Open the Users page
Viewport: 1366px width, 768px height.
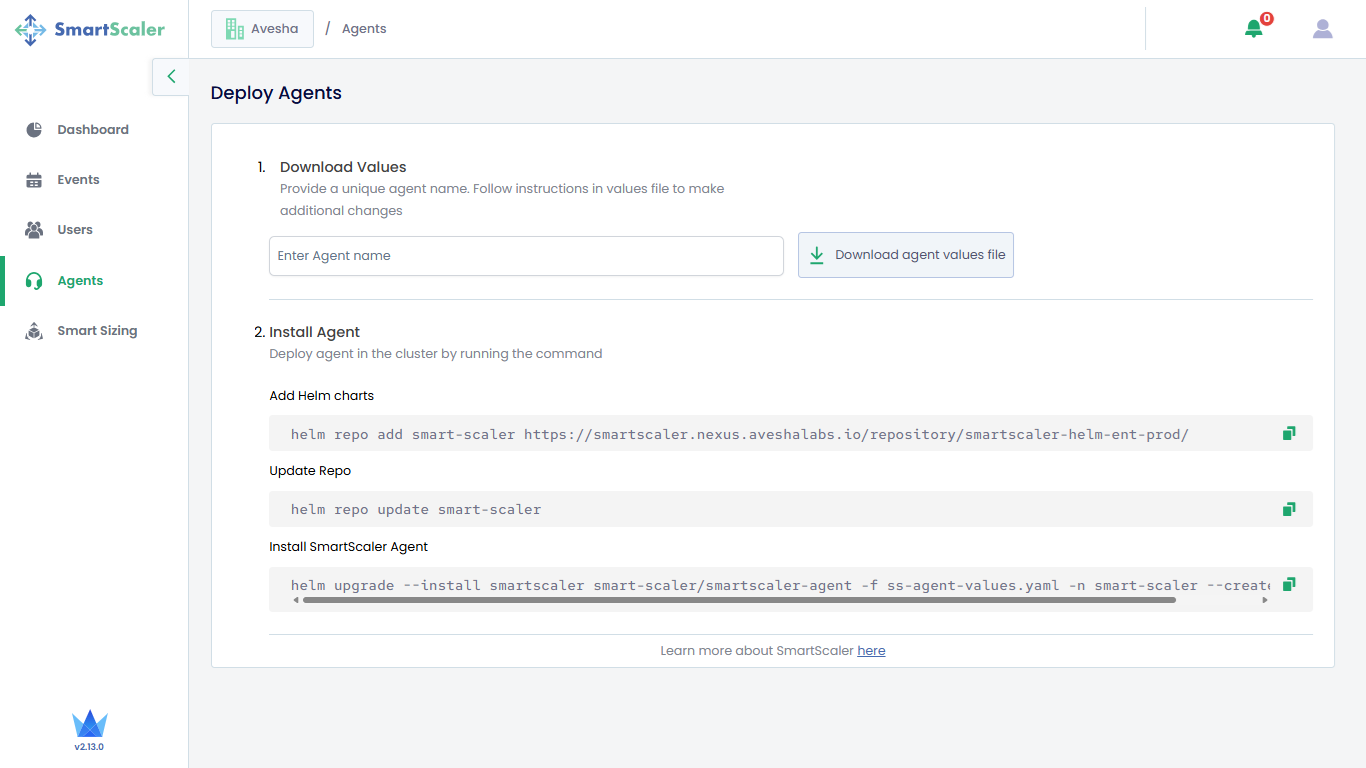pos(75,230)
